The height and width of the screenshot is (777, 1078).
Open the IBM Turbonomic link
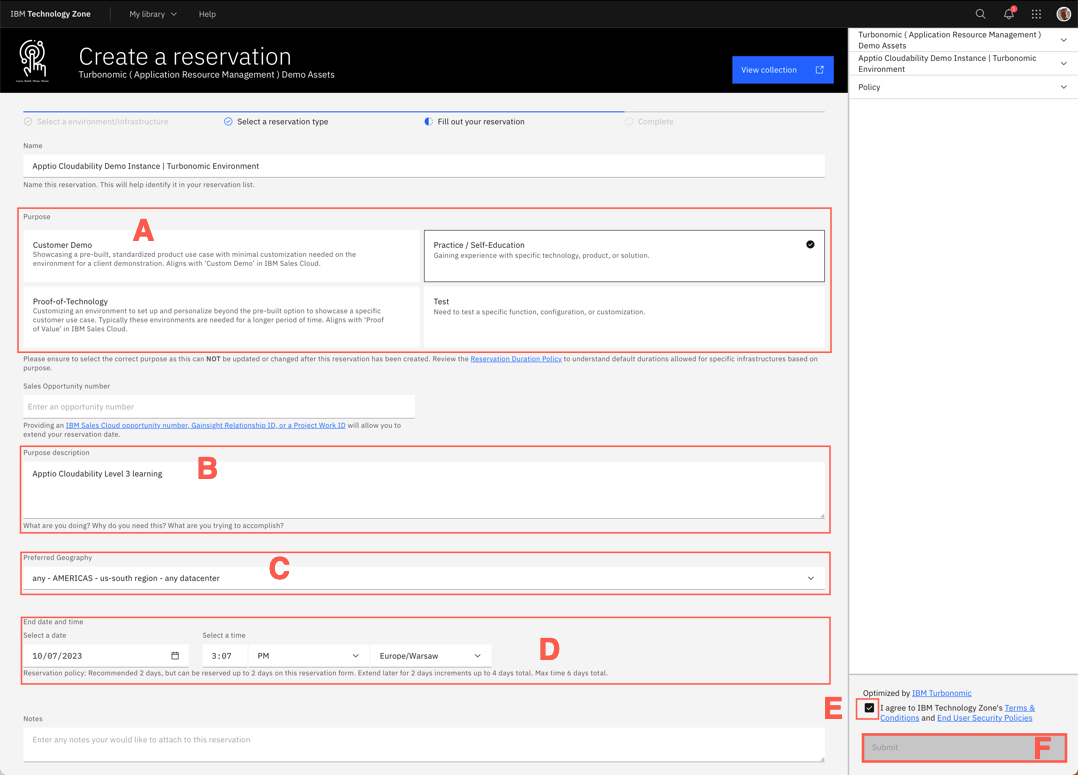coord(941,693)
